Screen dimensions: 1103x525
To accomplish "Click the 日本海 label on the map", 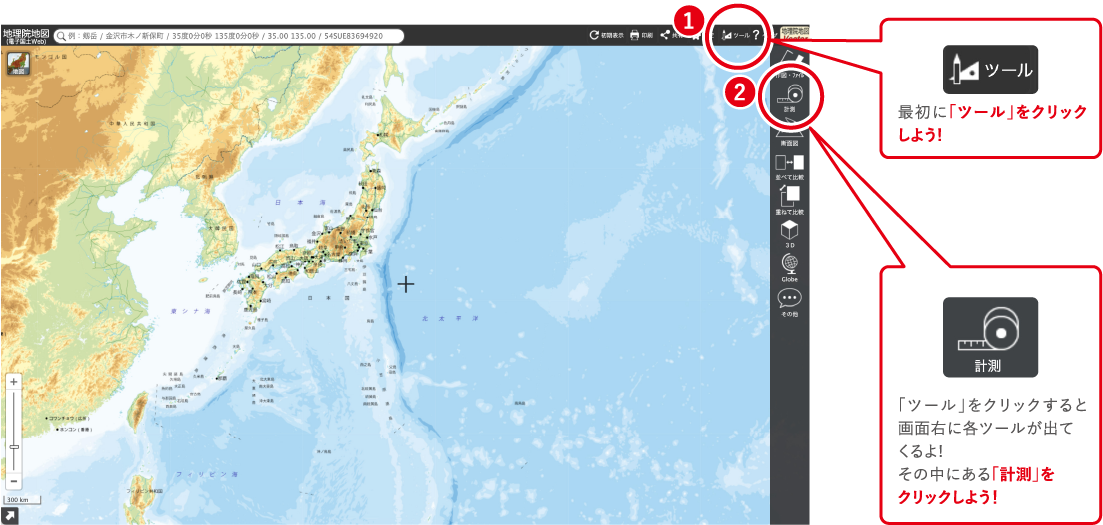I will [301, 203].
